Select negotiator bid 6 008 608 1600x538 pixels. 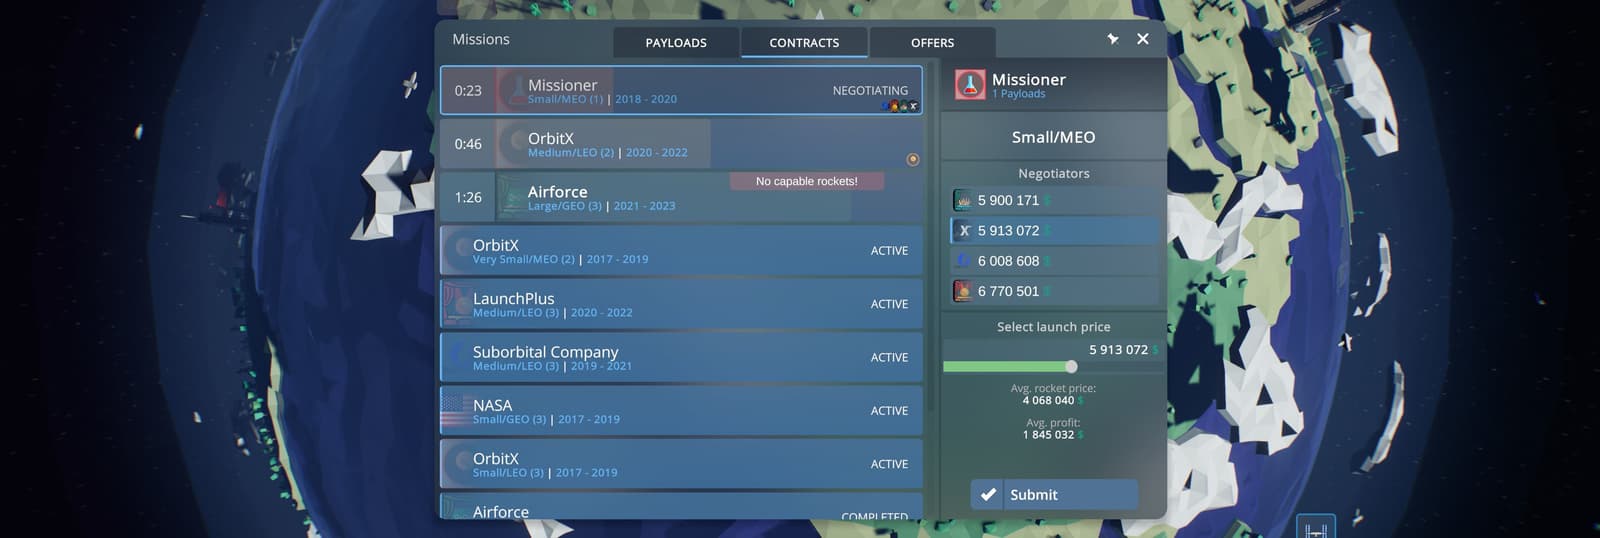pyautogui.click(x=1054, y=260)
